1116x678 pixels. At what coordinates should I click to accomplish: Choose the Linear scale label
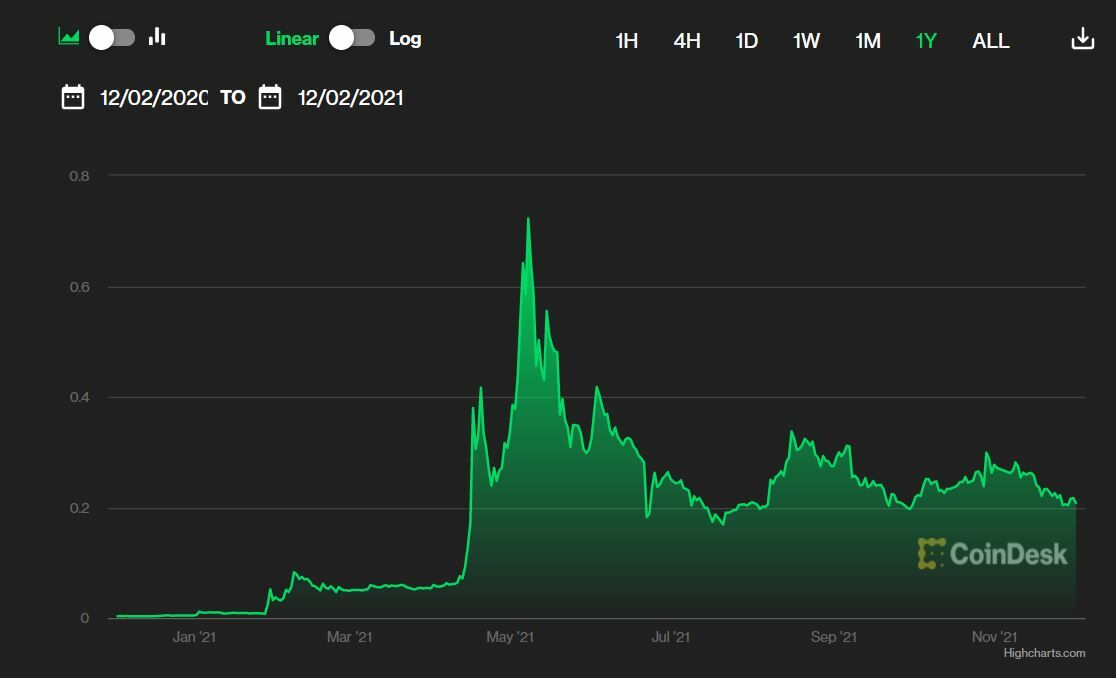click(x=292, y=38)
